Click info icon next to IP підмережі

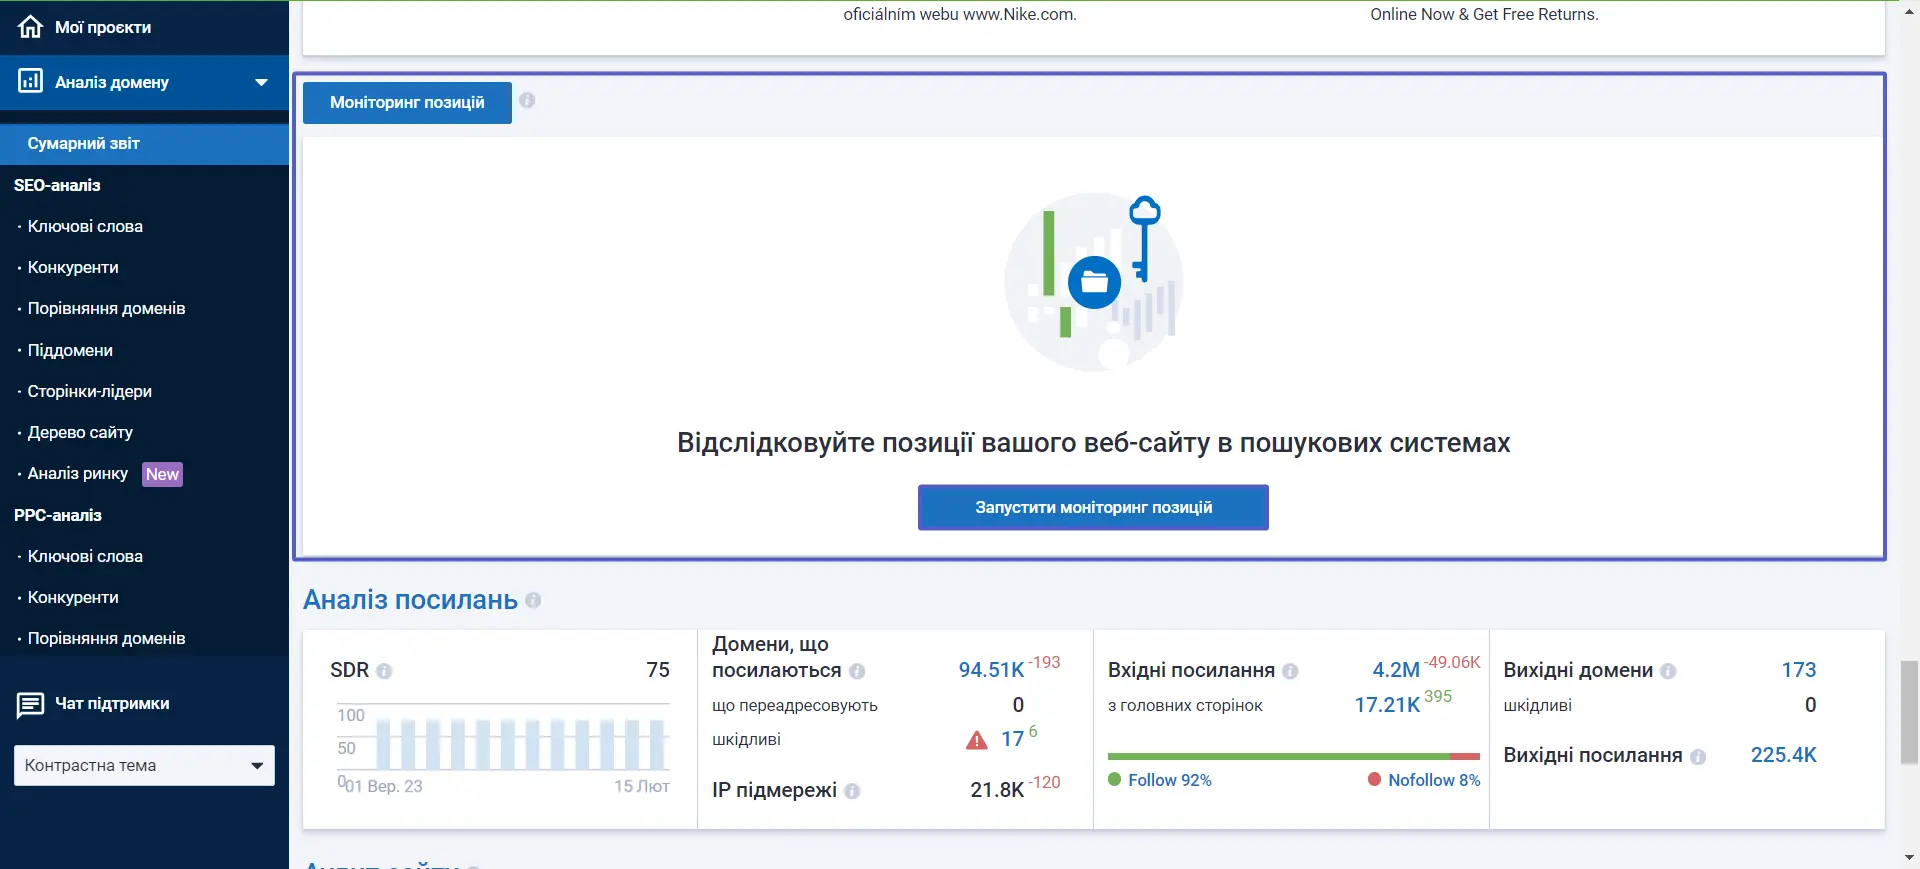click(852, 791)
